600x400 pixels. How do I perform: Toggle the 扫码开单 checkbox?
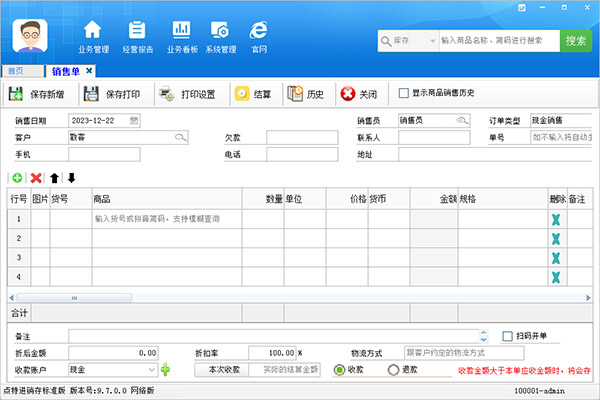[508, 336]
